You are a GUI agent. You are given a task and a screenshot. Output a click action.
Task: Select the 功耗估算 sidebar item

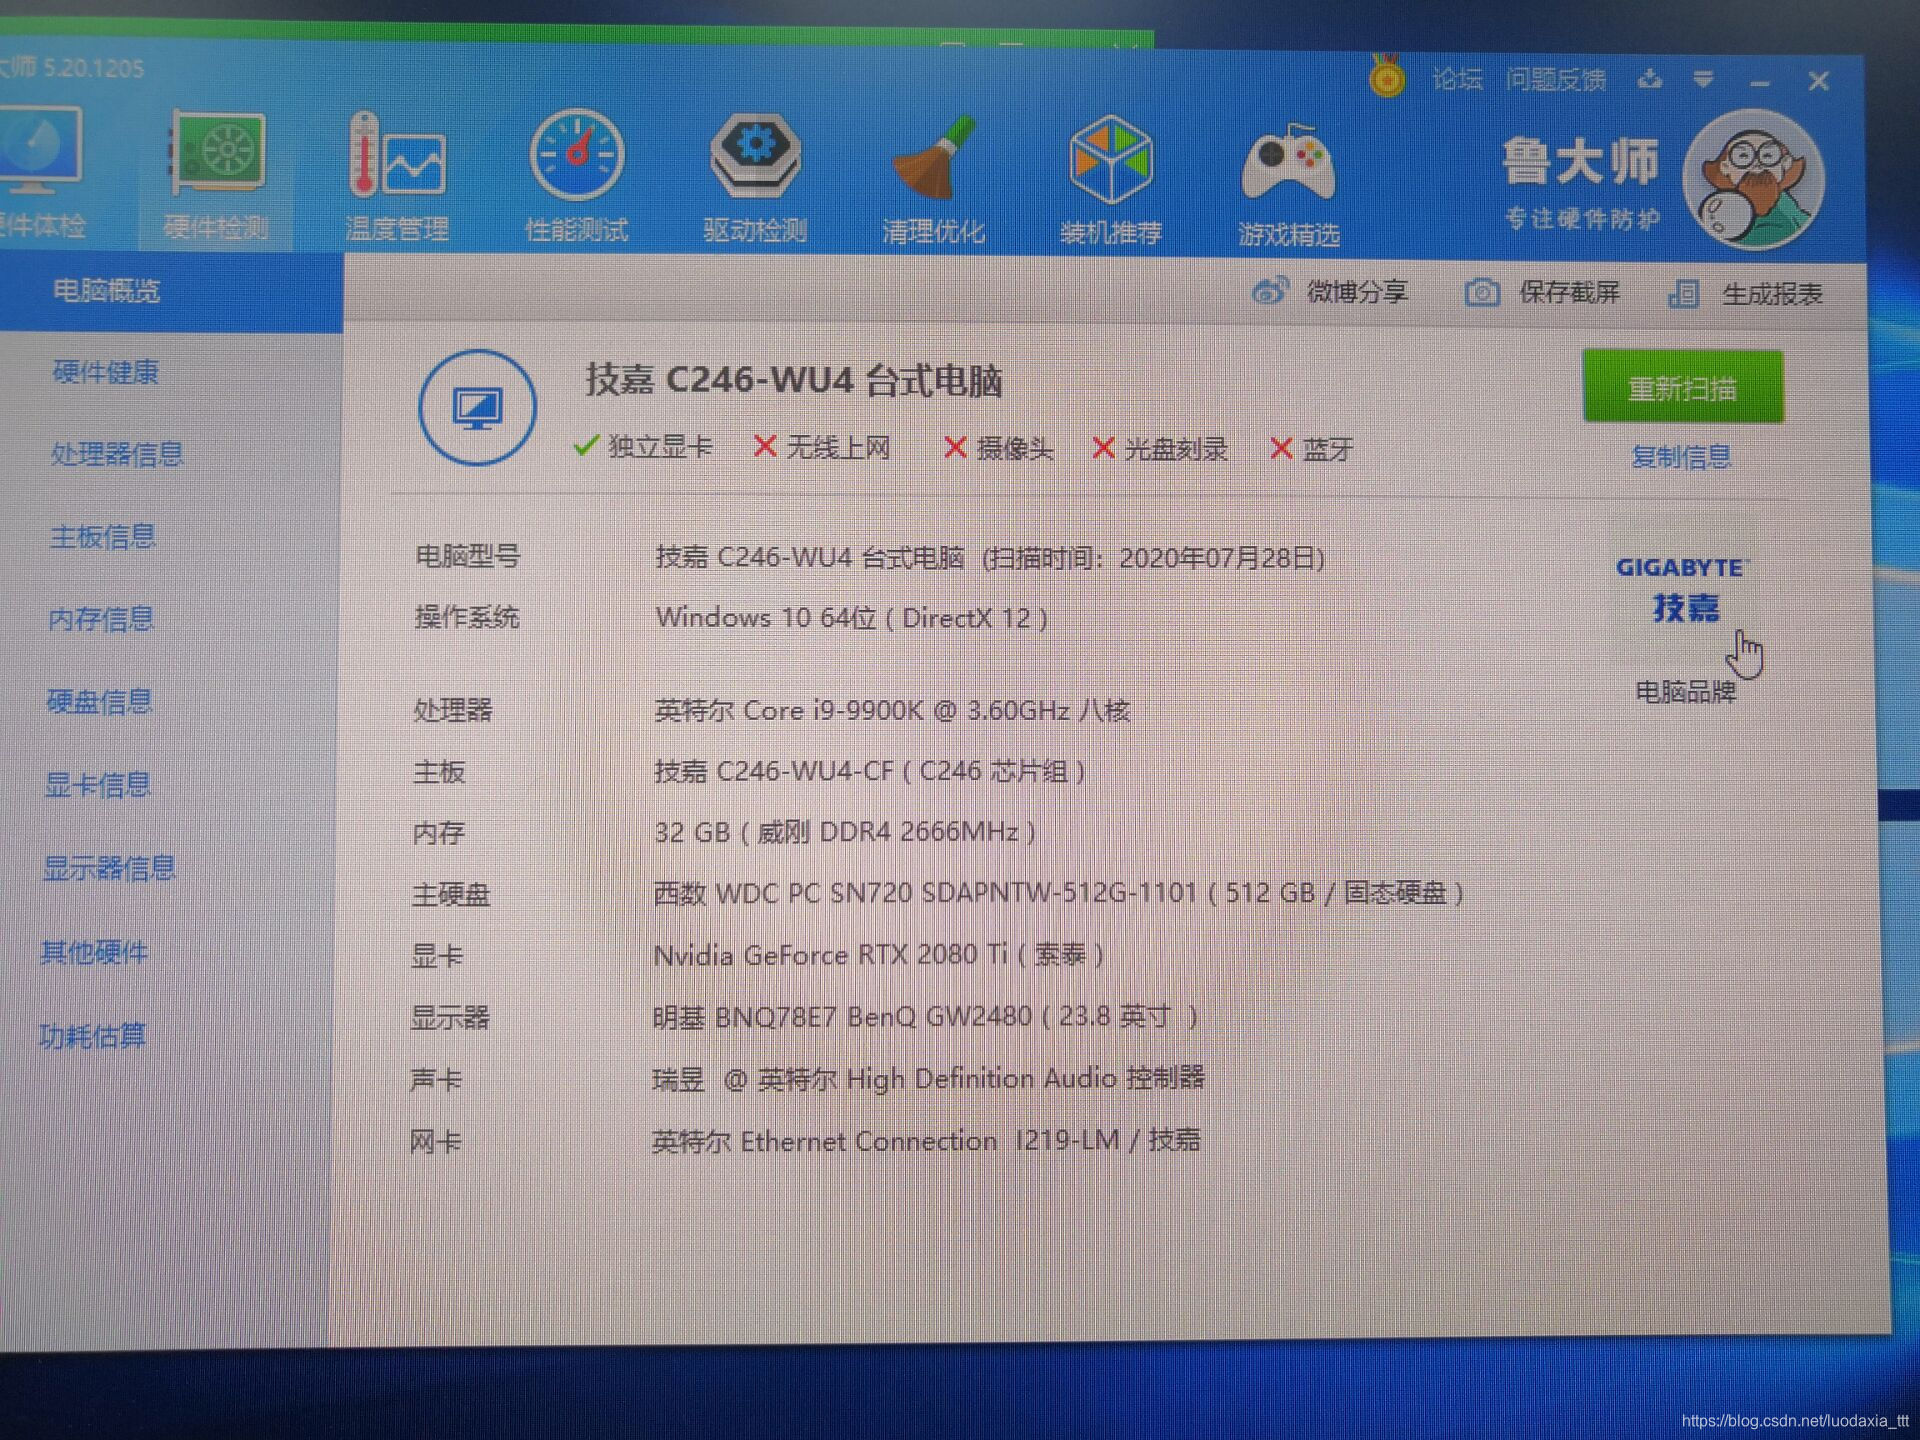tap(92, 1036)
